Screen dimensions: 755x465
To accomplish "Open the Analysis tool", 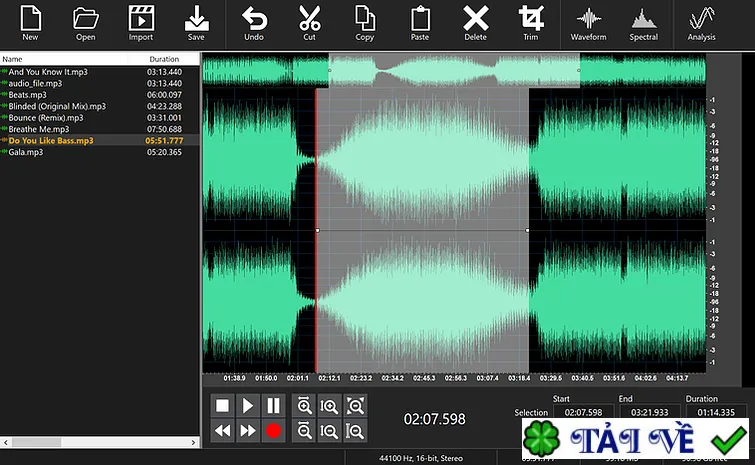I will (x=702, y=23).
